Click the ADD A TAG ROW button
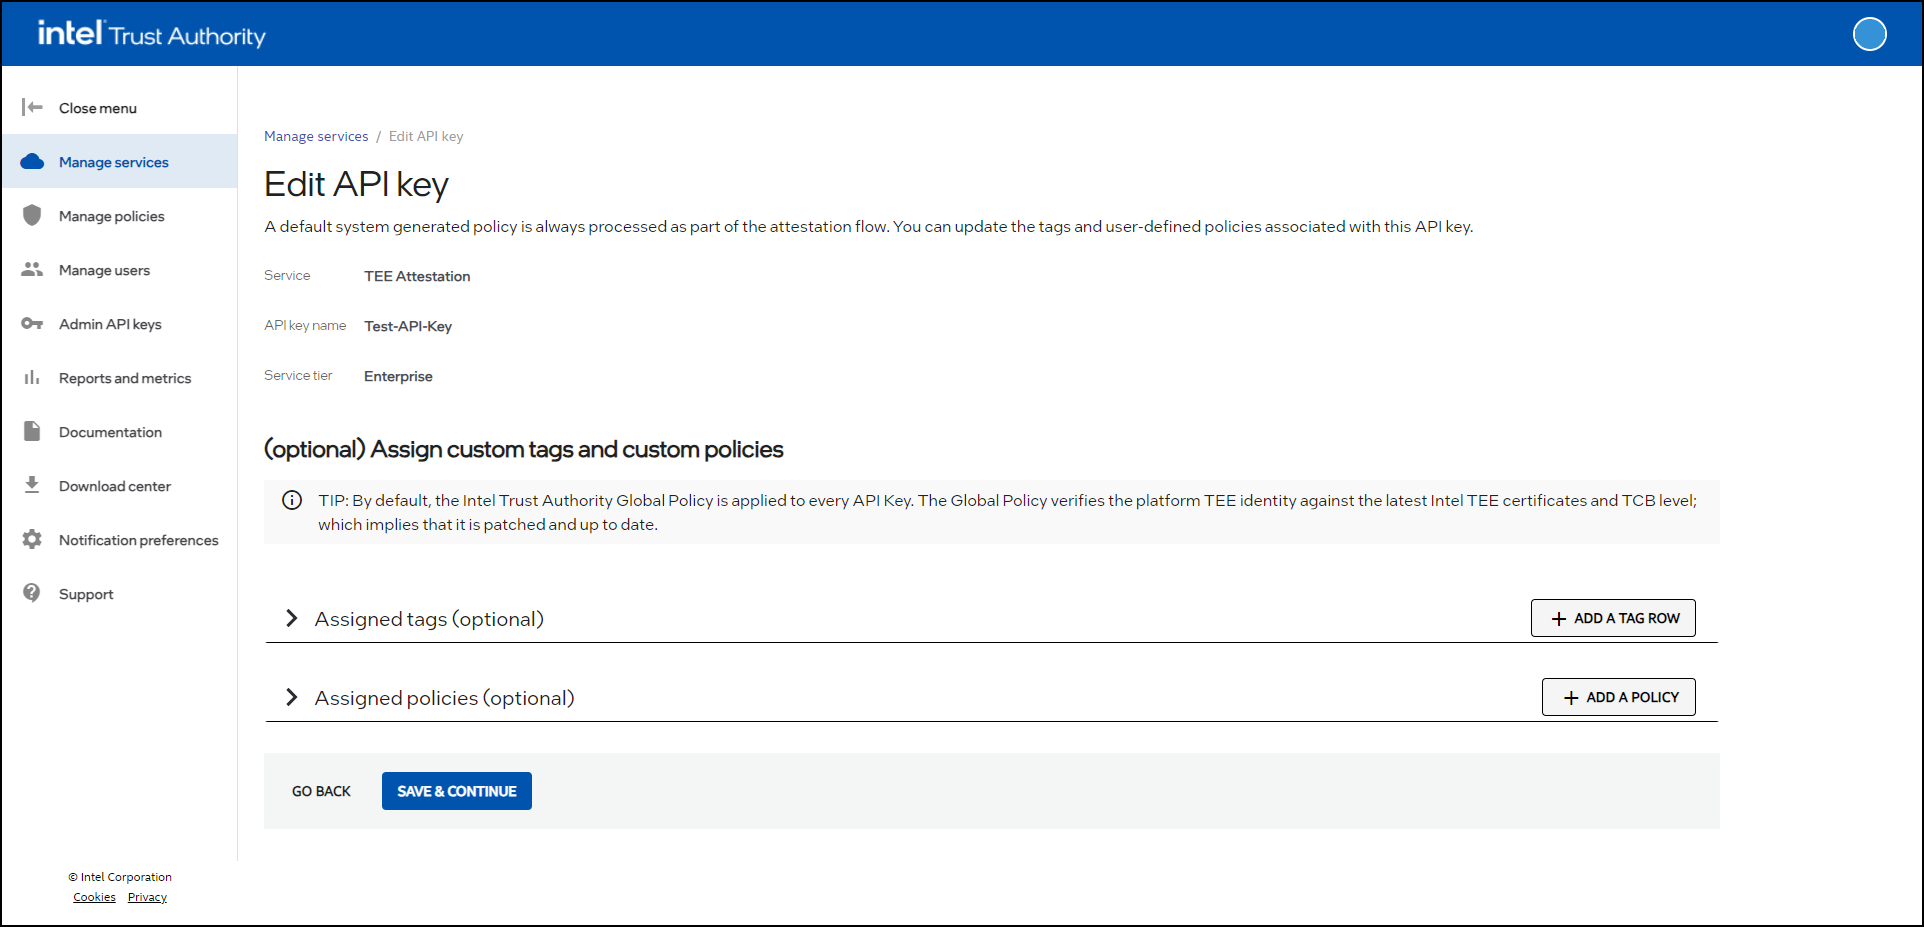Screen dimensions: 1924x927 (1613, 618)
